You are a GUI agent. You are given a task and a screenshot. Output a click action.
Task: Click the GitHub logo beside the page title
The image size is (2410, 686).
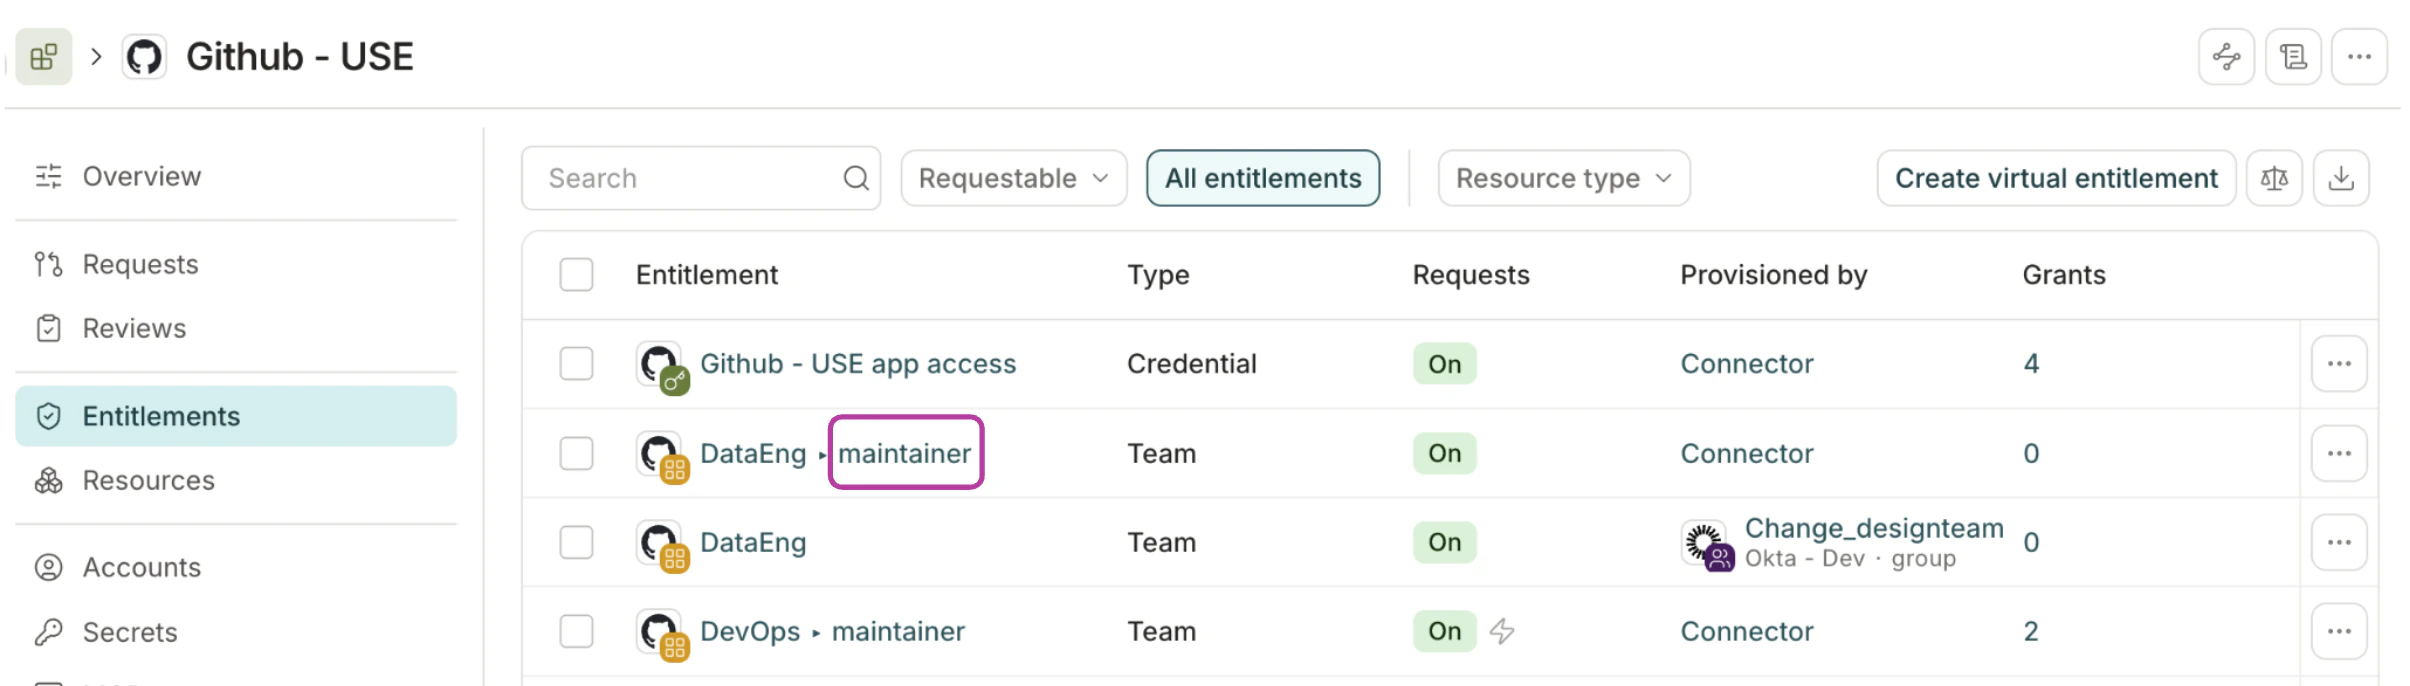(x=144, y=57)
